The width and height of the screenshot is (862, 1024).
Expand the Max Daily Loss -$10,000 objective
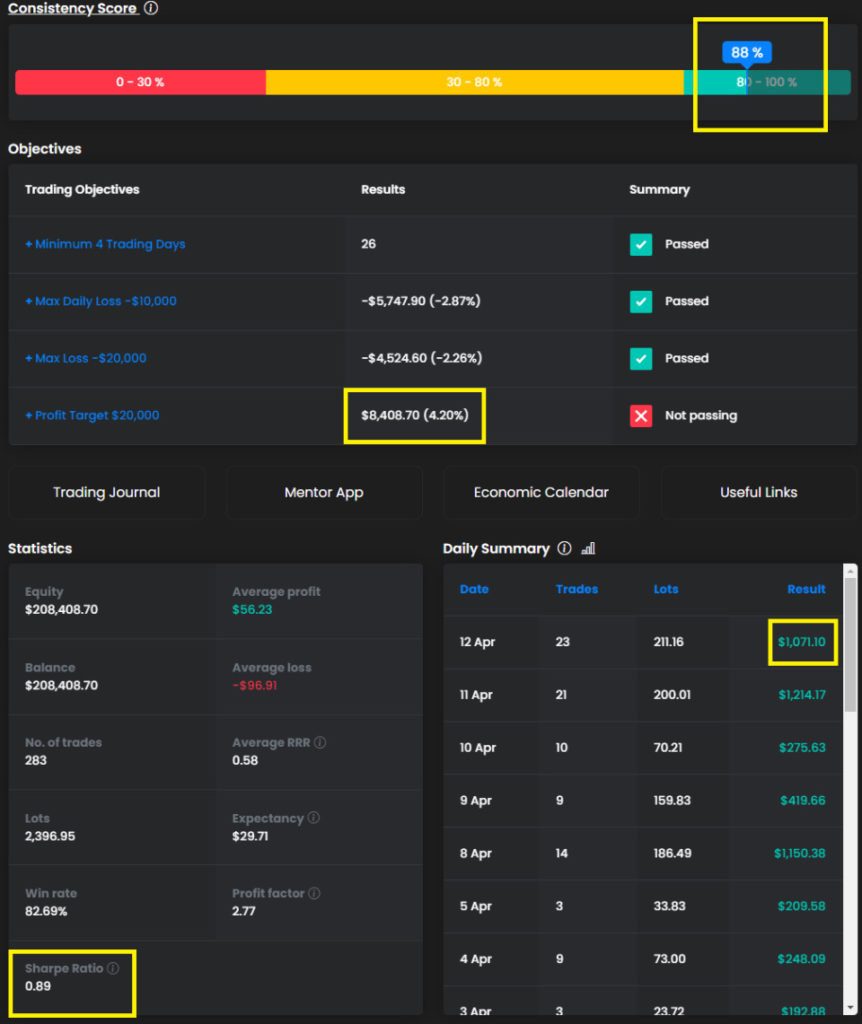pyautogui.click(x=100, y=301)
